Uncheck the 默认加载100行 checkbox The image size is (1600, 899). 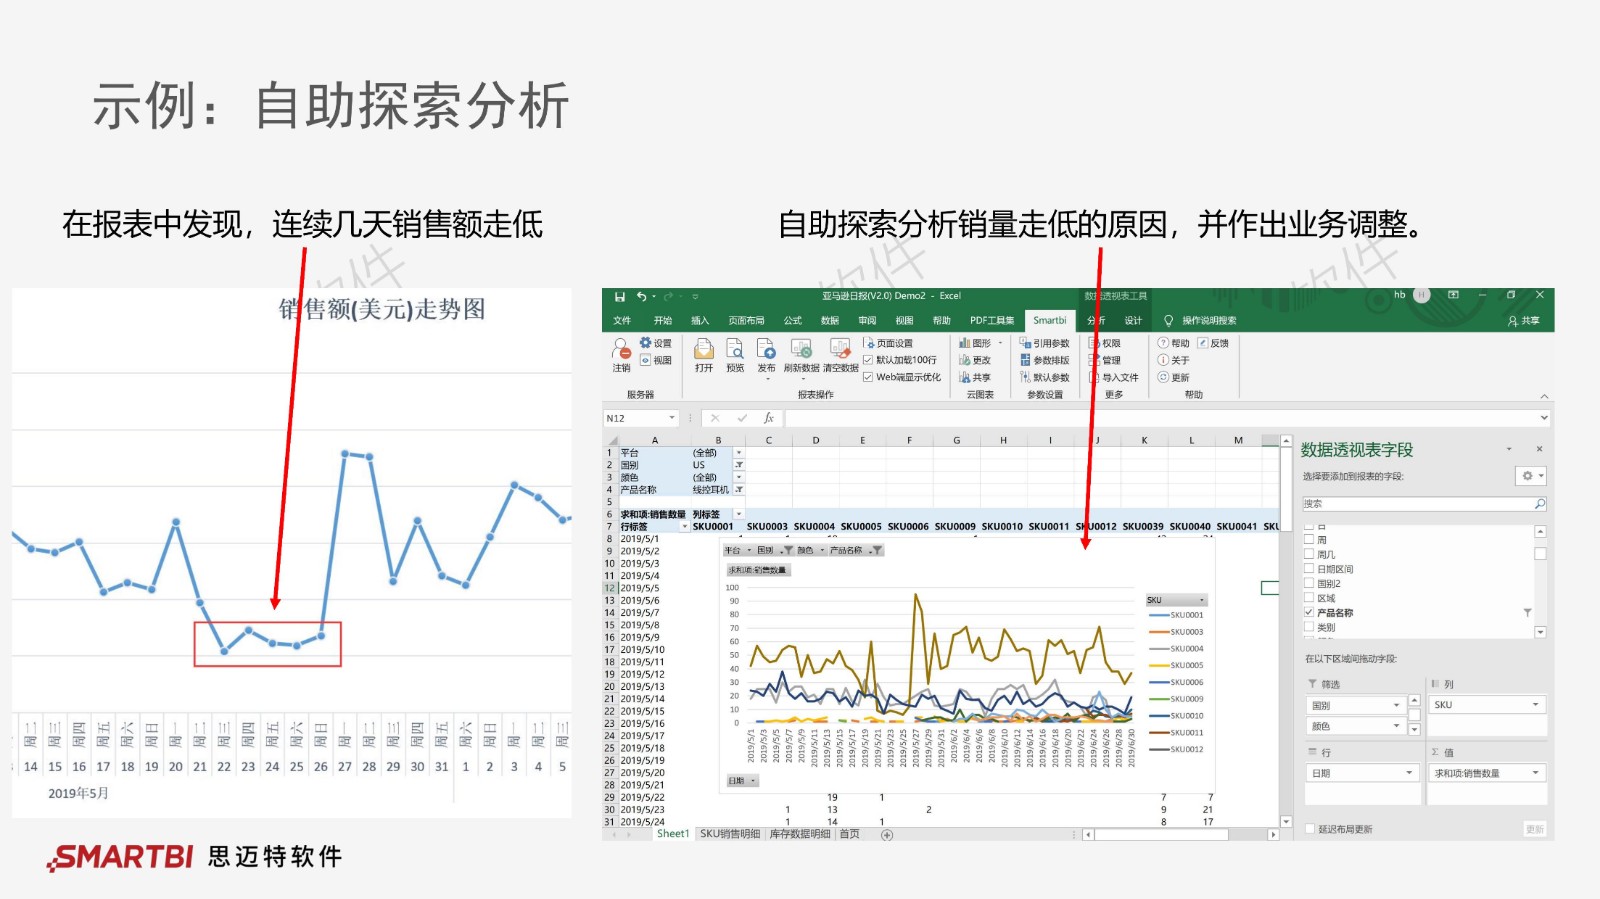(x=868, y=360)
